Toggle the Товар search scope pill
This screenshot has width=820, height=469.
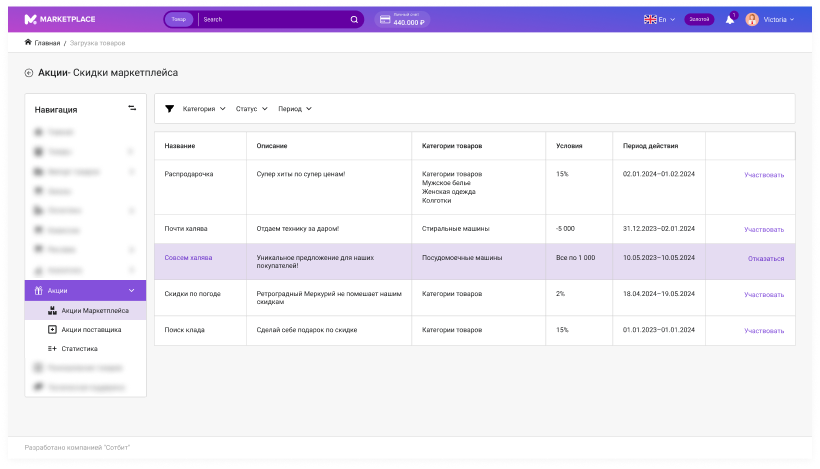click(179, 19)
